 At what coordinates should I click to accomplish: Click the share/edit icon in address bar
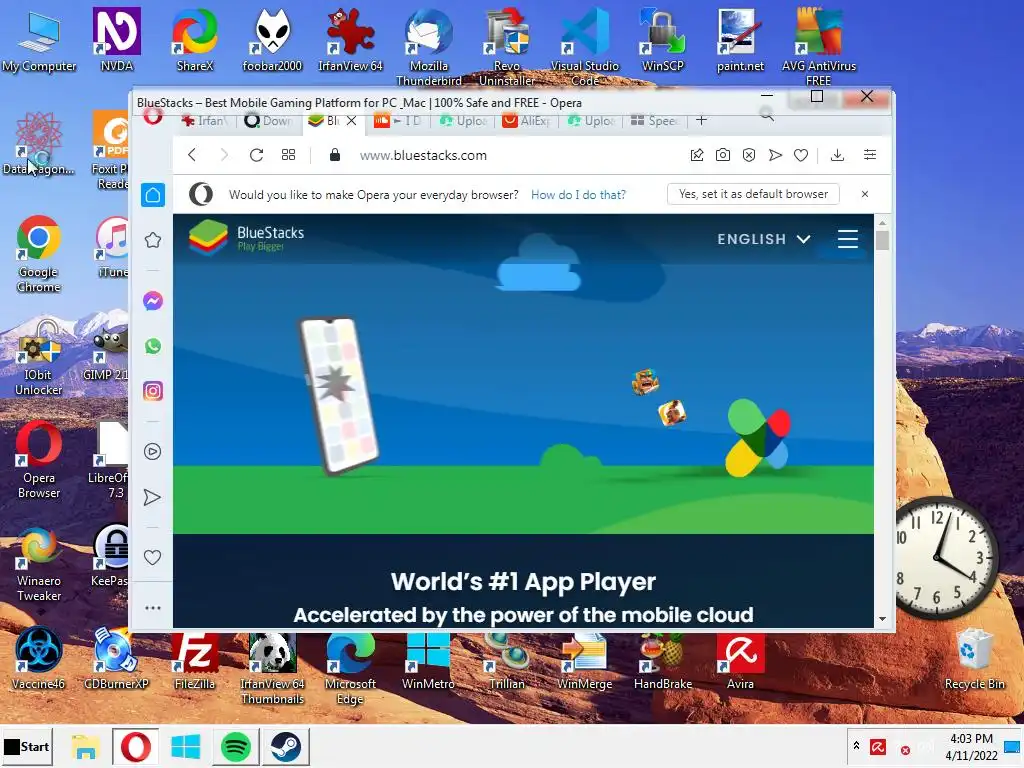tap(697, 155)
